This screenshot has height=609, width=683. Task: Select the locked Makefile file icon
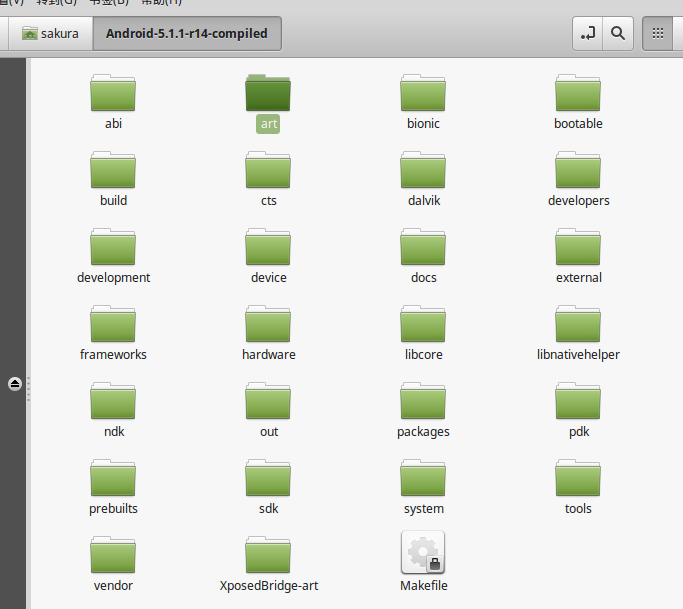[423, 552]
